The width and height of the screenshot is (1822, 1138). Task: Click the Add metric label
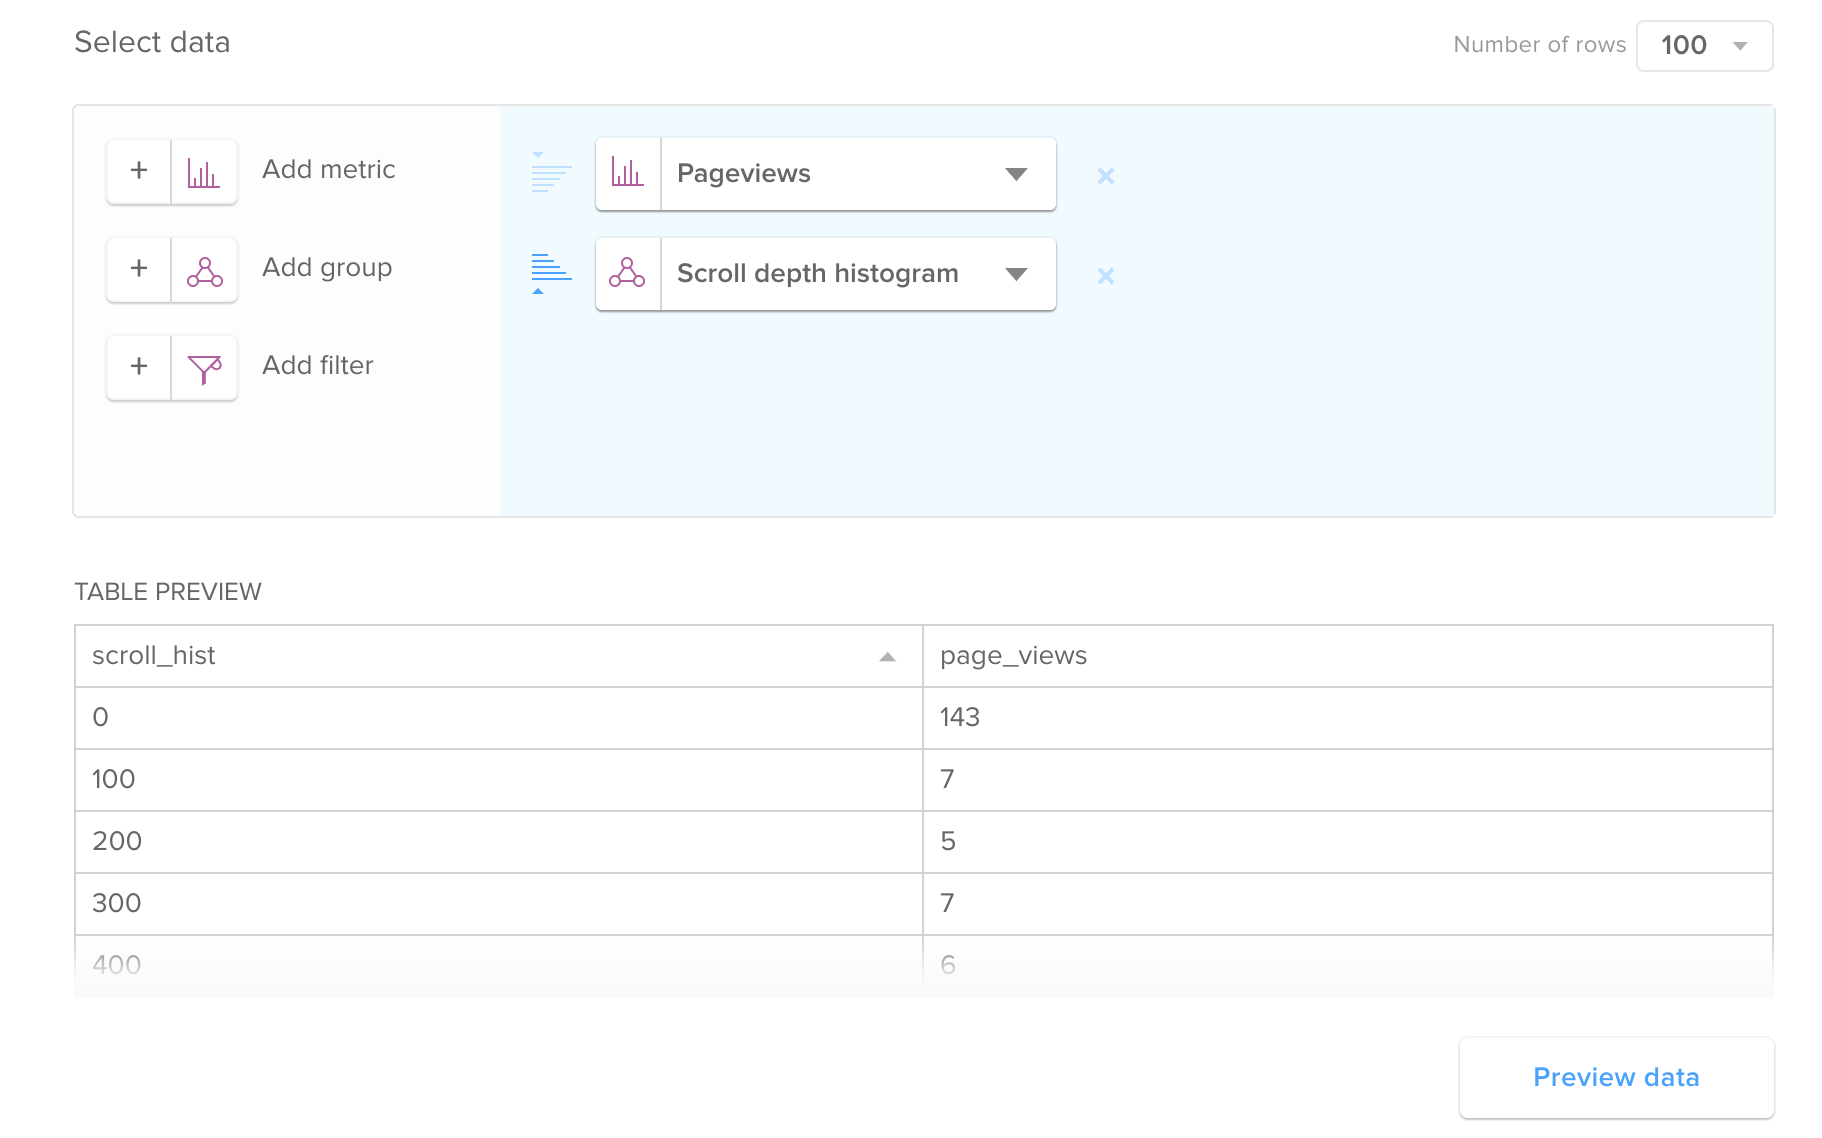(328, 170)
